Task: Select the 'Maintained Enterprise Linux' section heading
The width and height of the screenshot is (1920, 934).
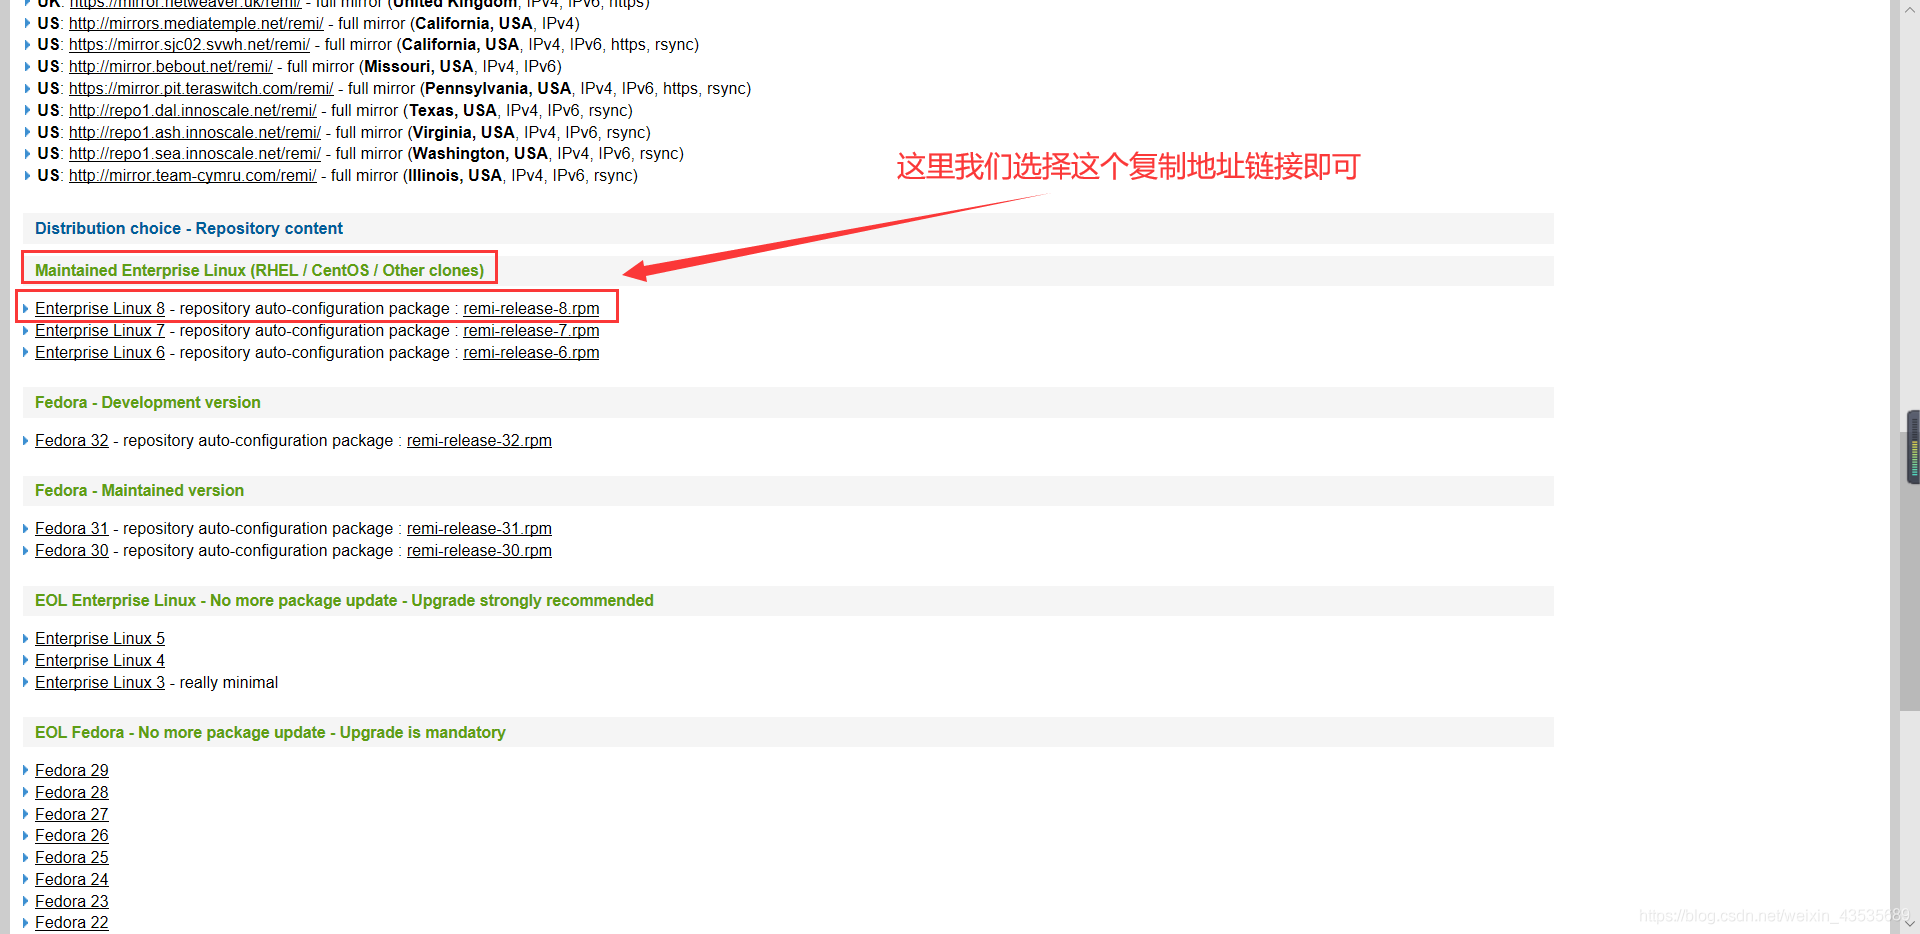Action: 259,271
